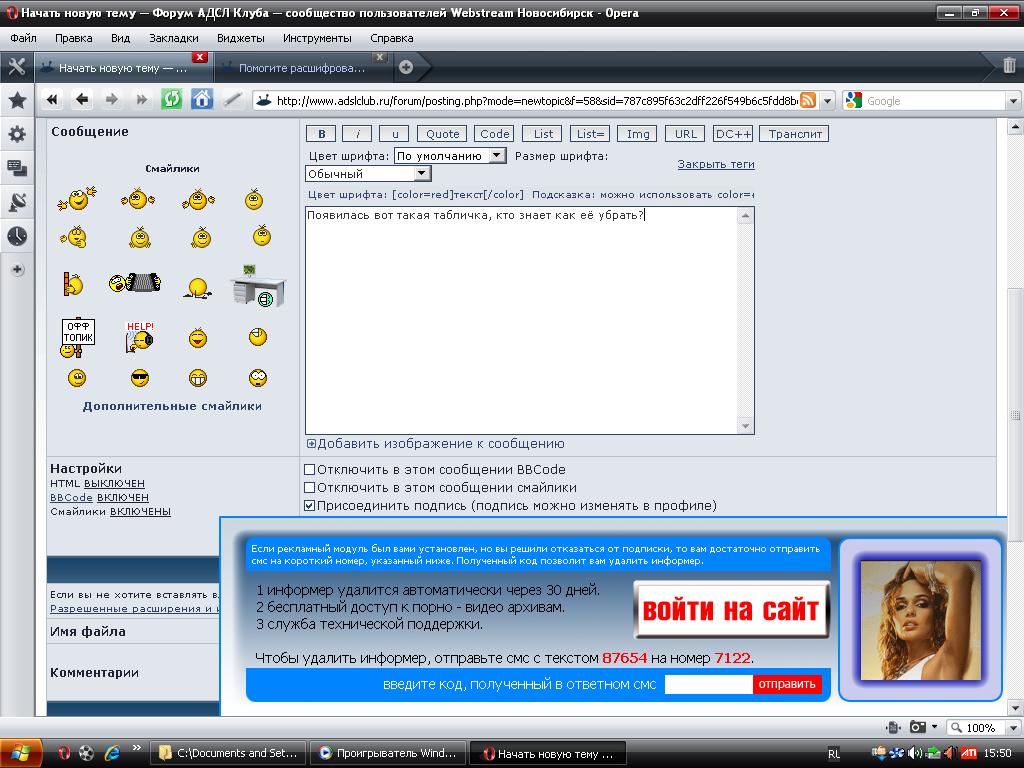Click the Reload page toolbar icon
This screenshot has height=768, width=1024.
(x=171, y=99)
